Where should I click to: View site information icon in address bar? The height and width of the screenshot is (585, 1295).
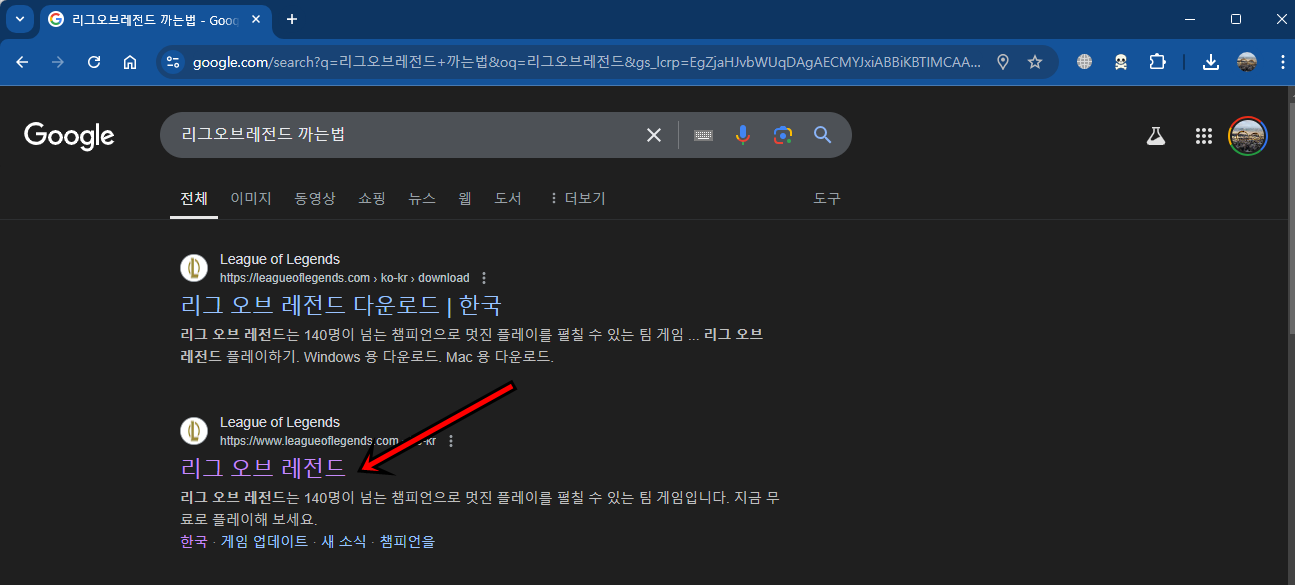tap(173, 62)
